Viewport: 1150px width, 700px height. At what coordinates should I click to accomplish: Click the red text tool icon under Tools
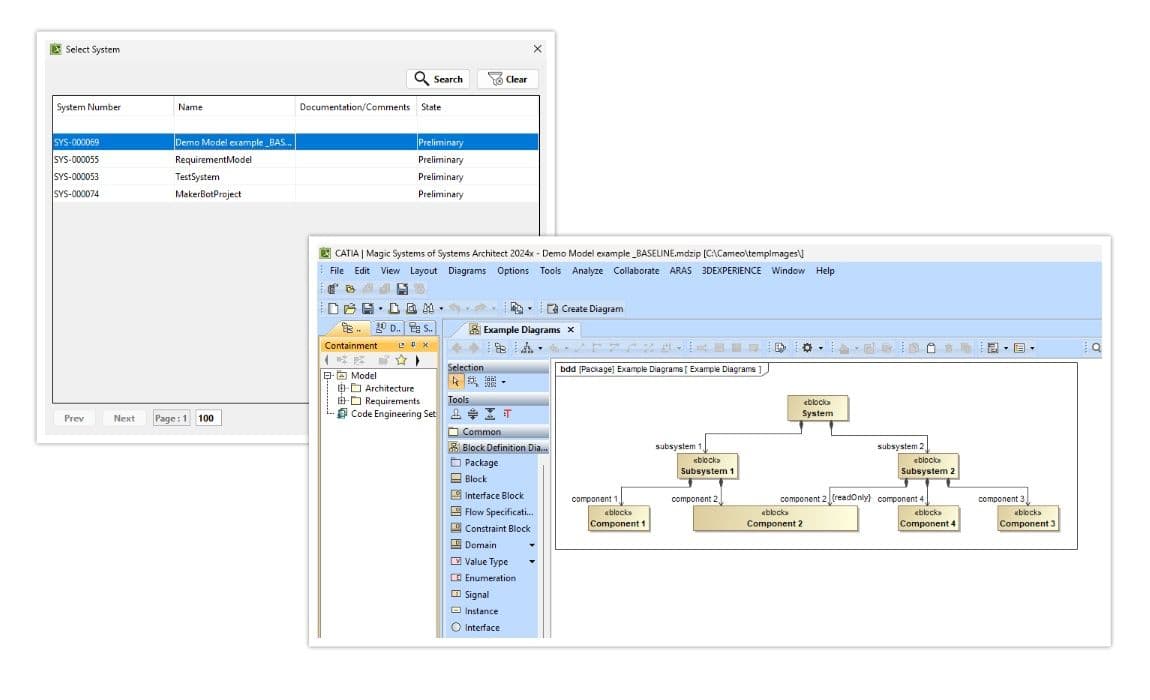507,415
